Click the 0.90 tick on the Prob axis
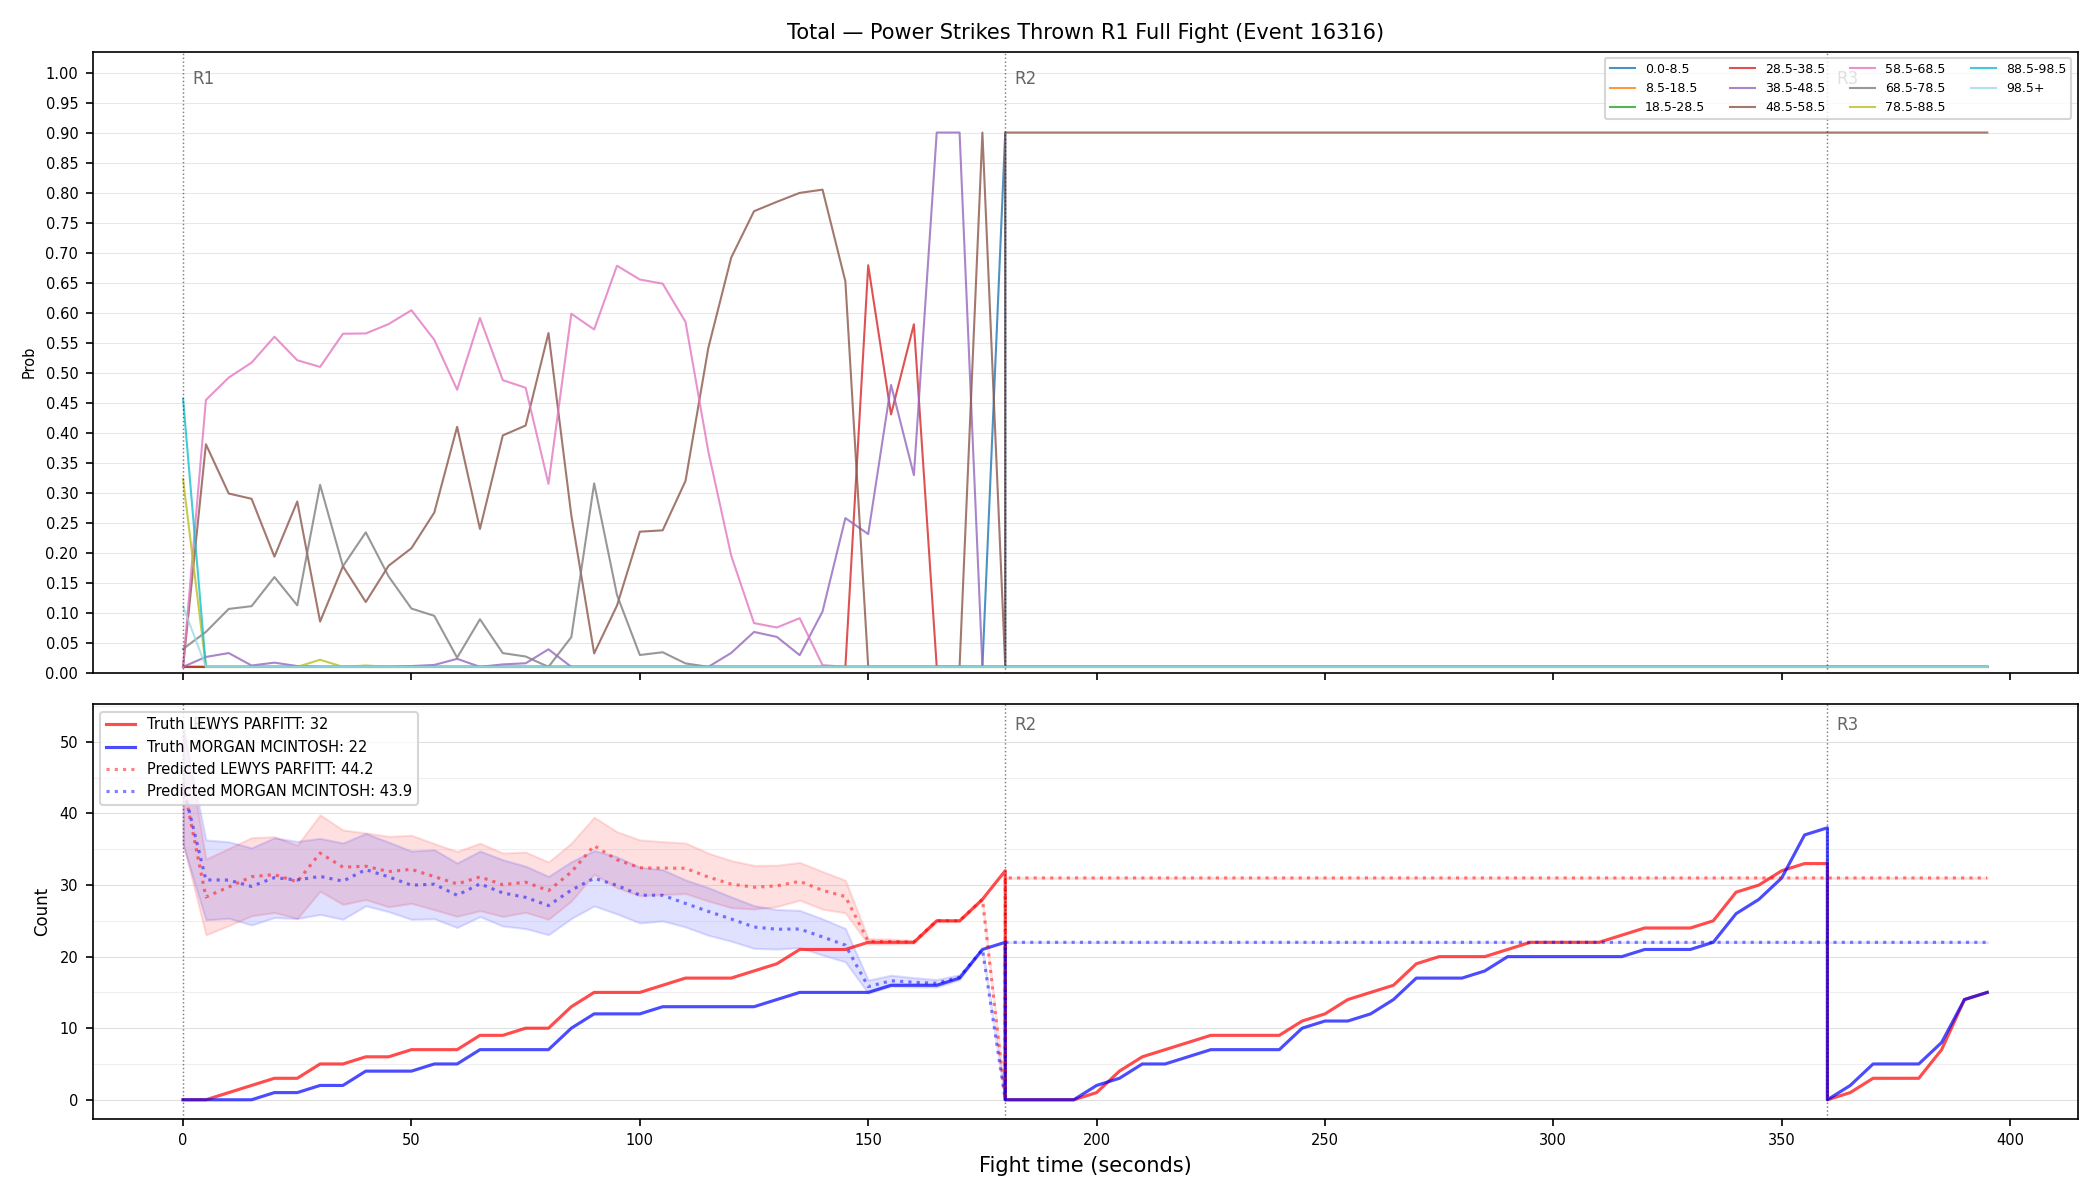Screen dimensions: 2100x1200 click(62, 133)
